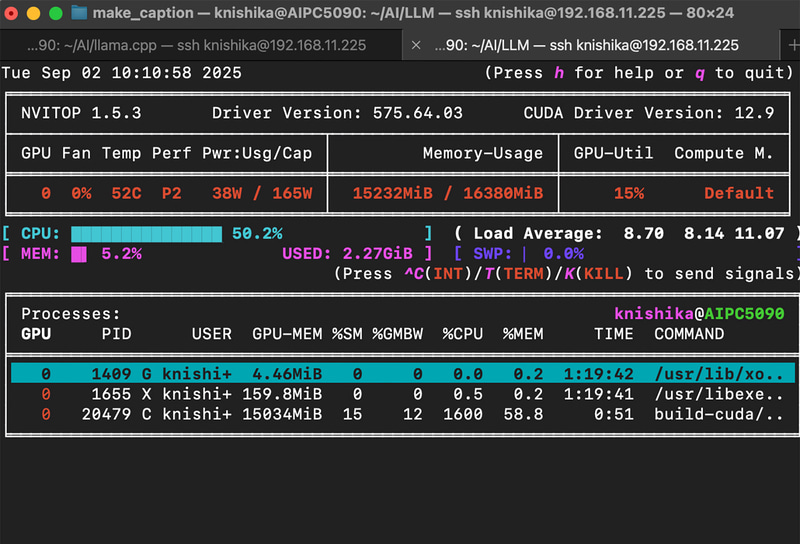Viewport: 800px width, 544px height.
Task: Click the 52C temperature value
Action: coord(126,193)
